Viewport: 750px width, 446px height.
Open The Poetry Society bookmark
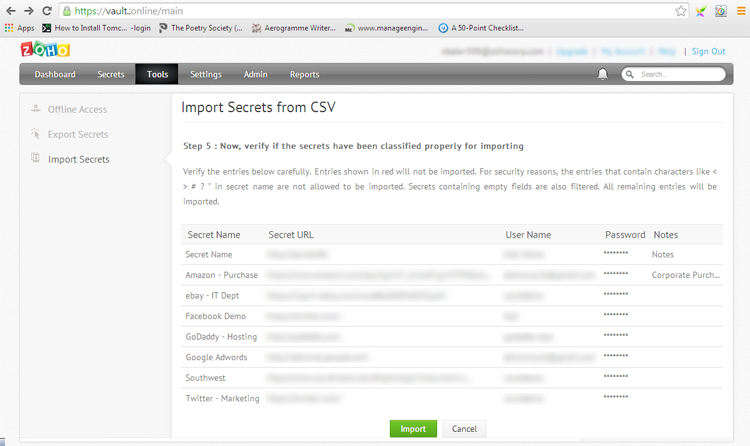201,28
